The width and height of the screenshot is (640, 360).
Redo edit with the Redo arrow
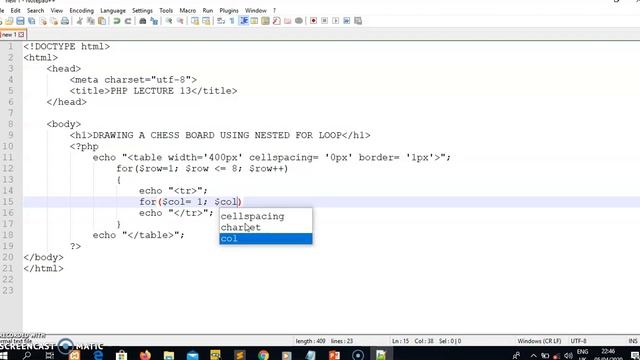(128, 21)
